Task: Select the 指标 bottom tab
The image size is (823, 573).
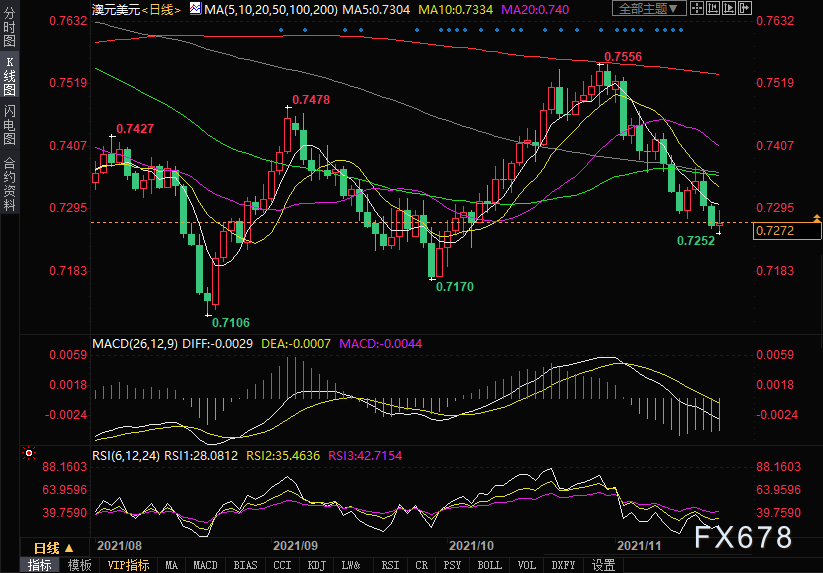Action: click(x=40, y=565)
